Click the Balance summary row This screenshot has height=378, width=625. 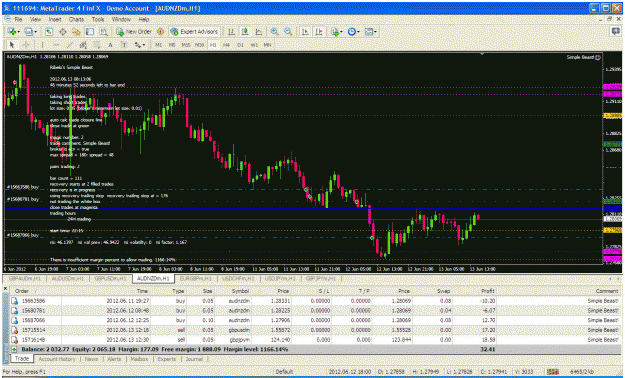(x=315, y=349)
